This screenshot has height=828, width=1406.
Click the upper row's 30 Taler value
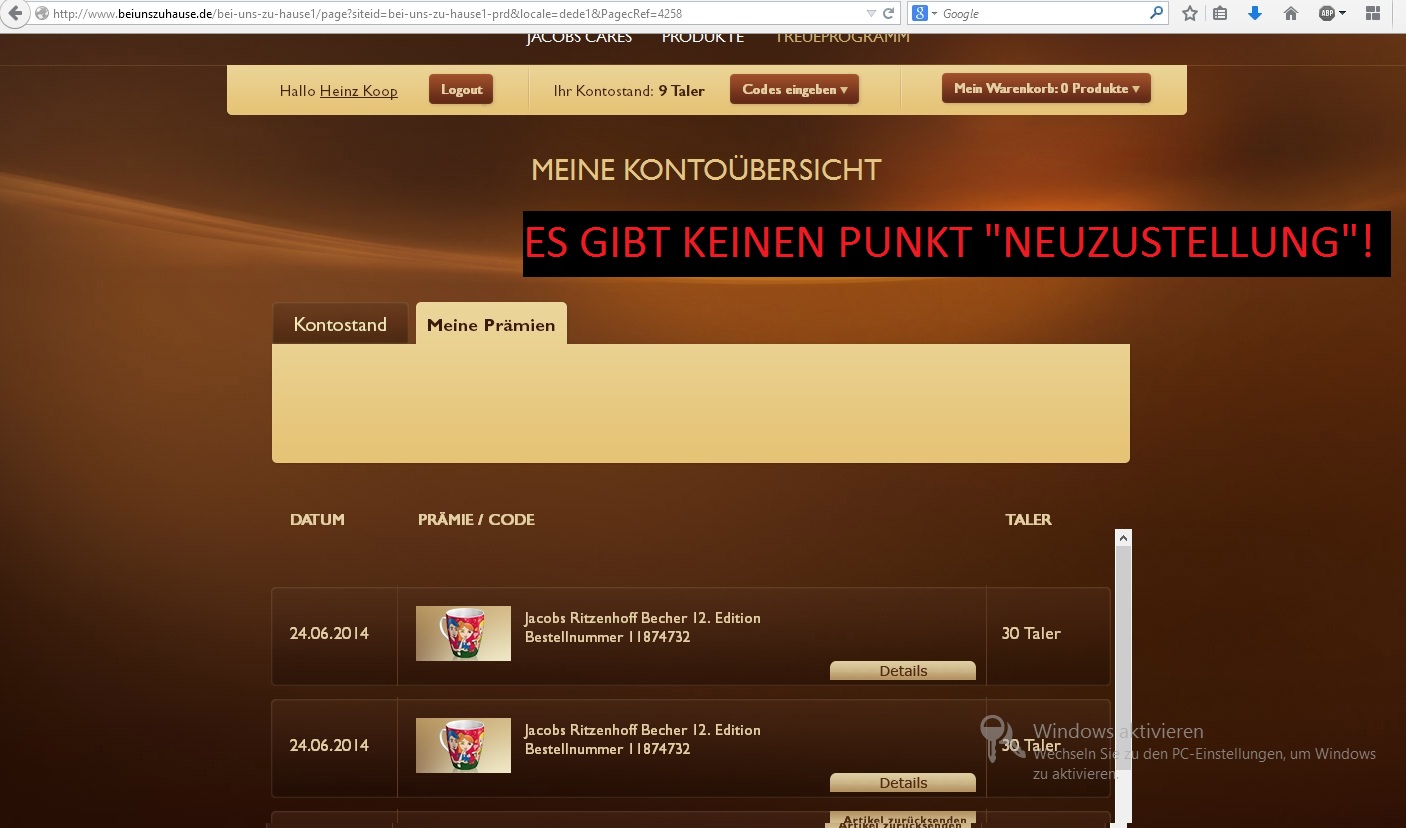(x=1031, y=634)
